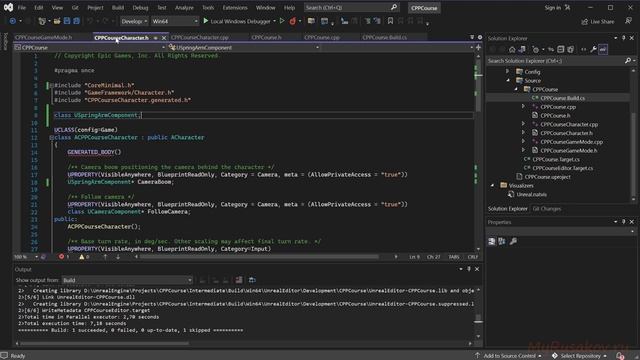This screenshot has width=640, height=360.
Task: Click the Save All icon
Action: pyautogui.click(x=76, y=21)
